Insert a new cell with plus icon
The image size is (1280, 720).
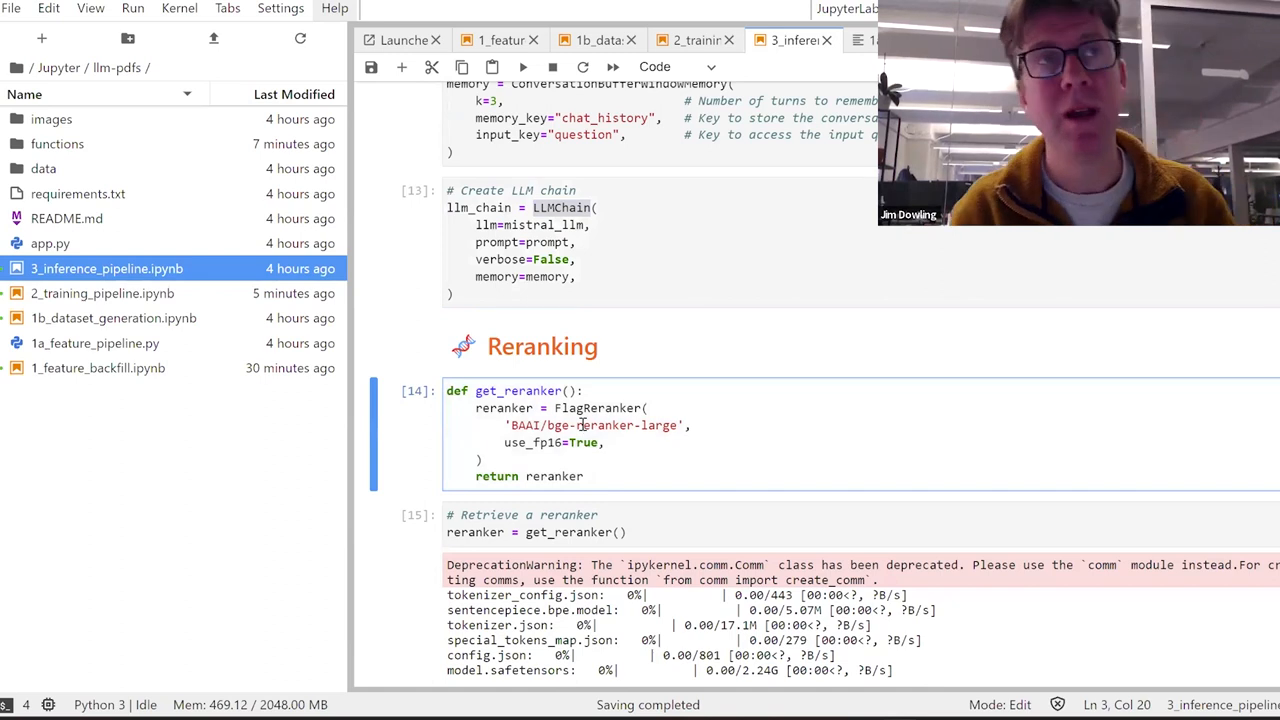(x=401, y=67)
